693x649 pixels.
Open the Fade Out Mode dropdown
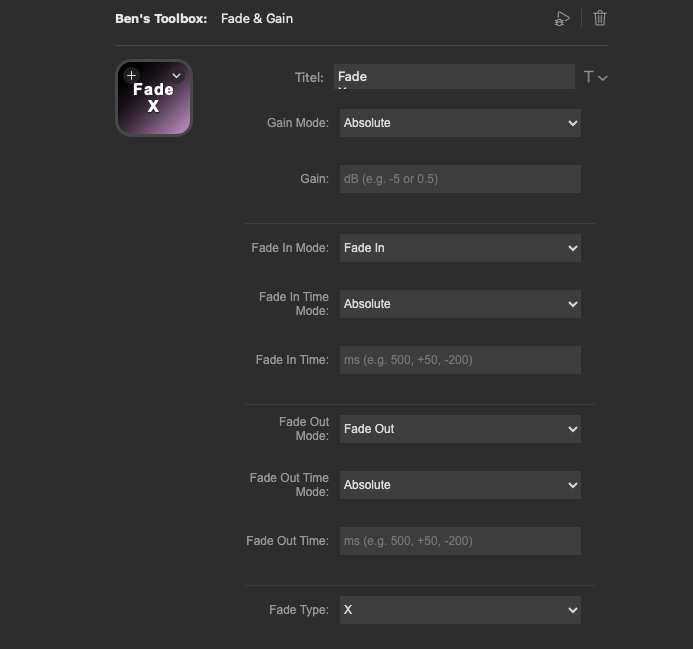pyautogui.click(x=460, y=429)
